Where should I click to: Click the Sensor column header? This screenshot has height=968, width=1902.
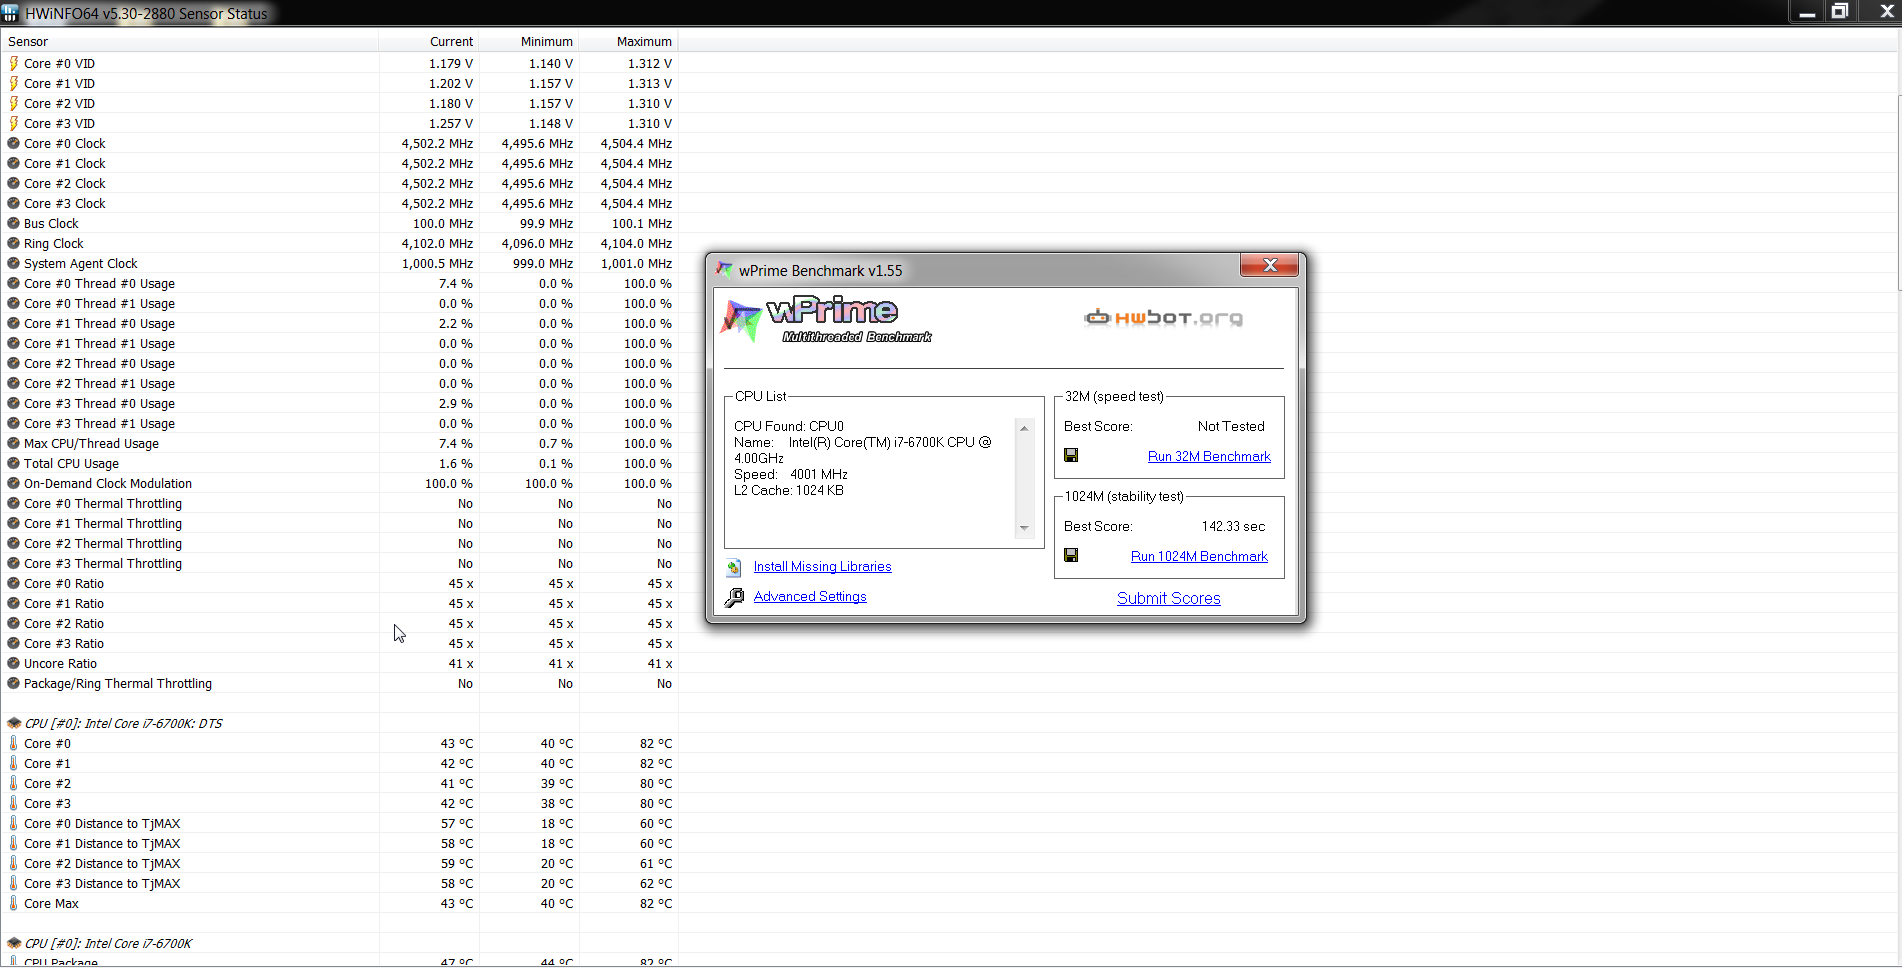190,41
